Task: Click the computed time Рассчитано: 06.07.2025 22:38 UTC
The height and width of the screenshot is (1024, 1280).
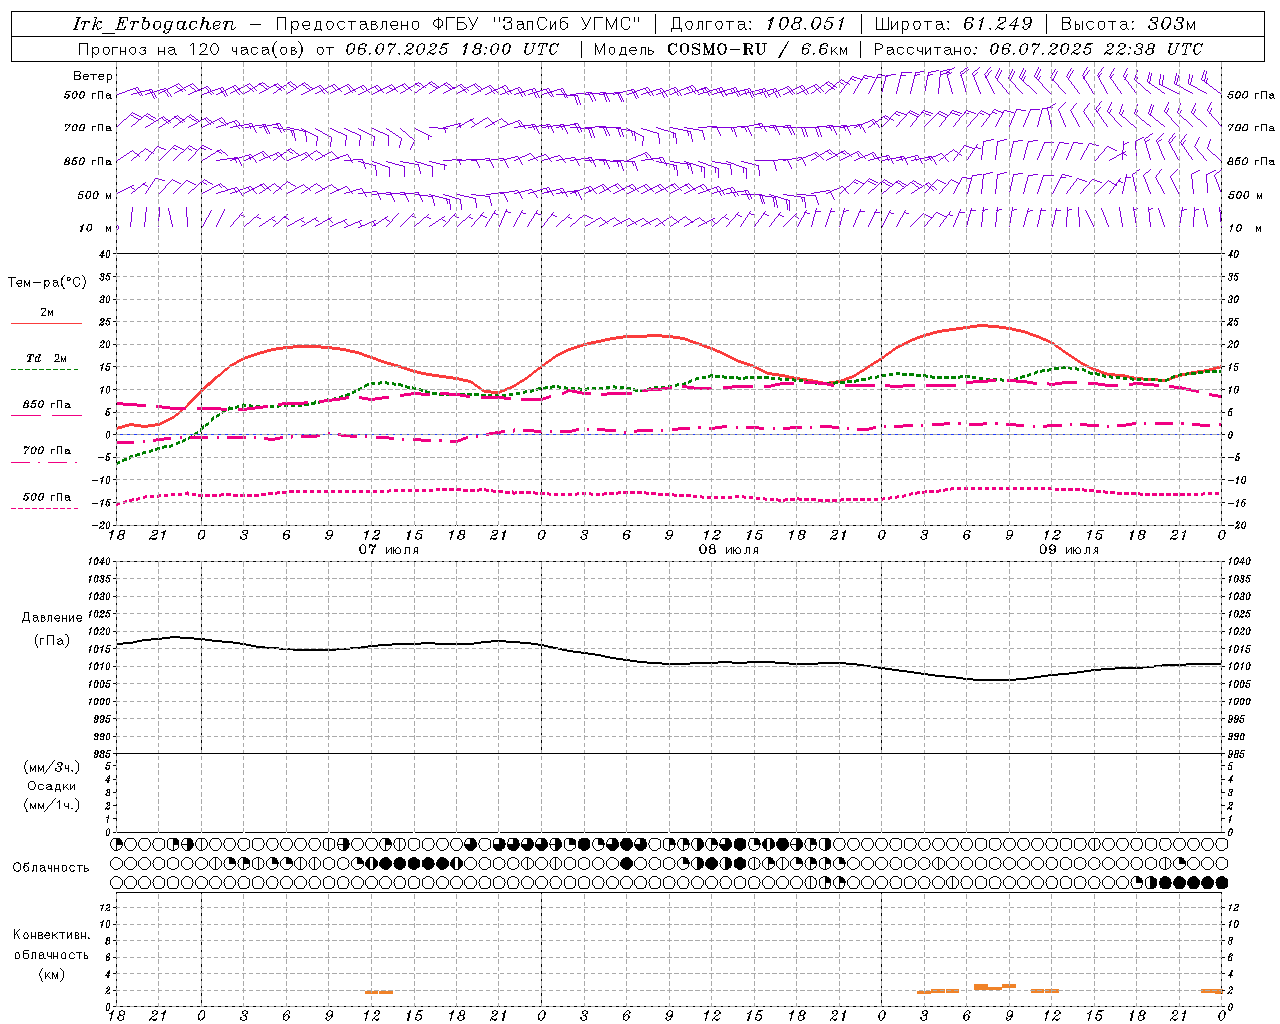Action: (1038, 49)
